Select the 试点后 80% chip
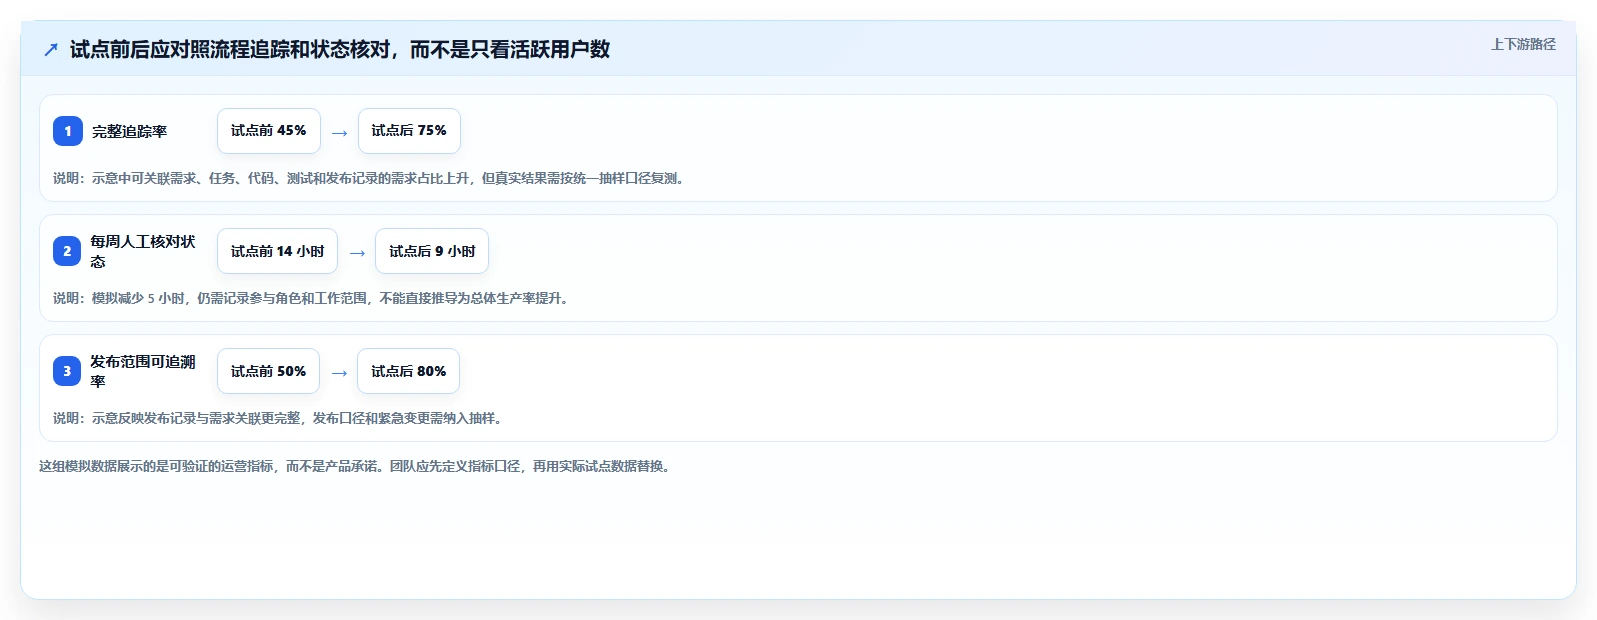The image size is (1597, 620). [x=409, y=371]
